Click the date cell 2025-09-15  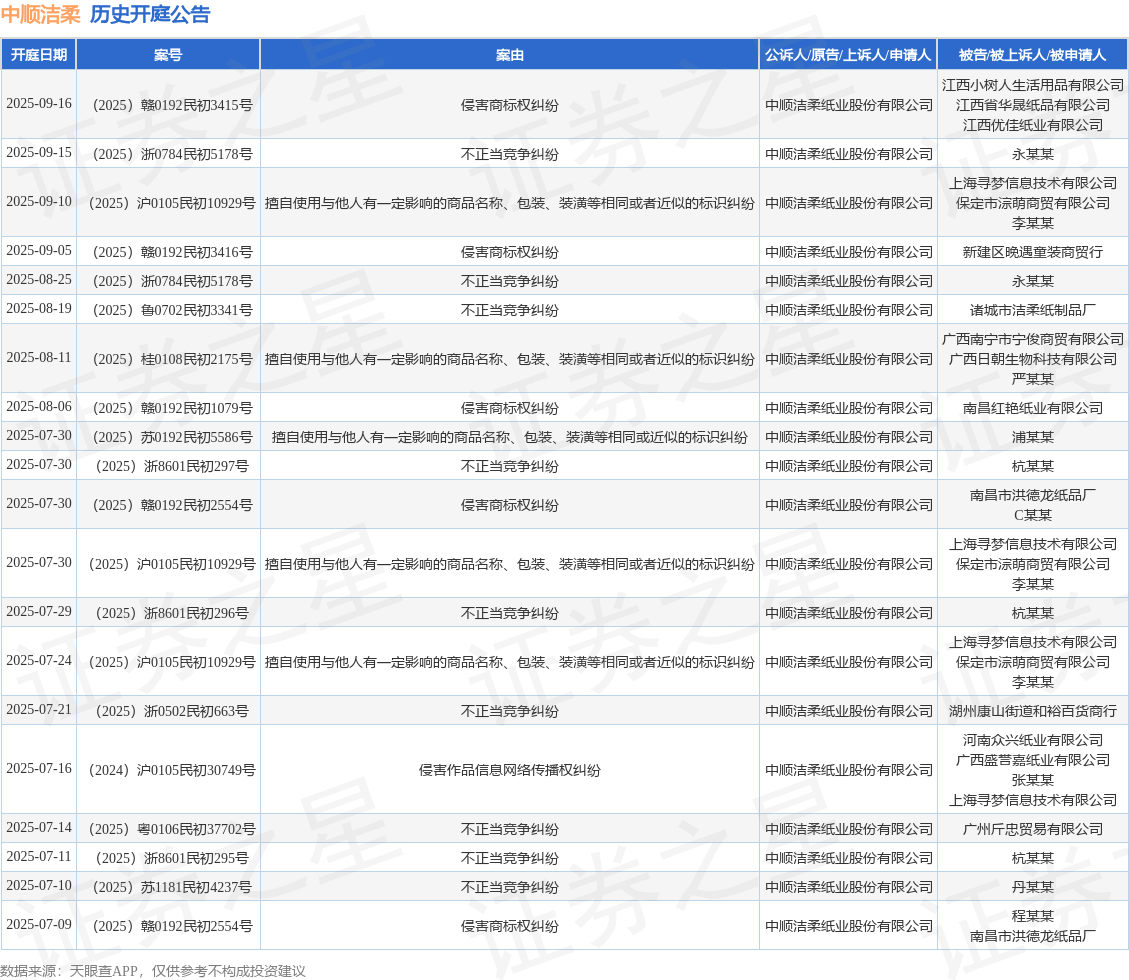click(39, 153)
